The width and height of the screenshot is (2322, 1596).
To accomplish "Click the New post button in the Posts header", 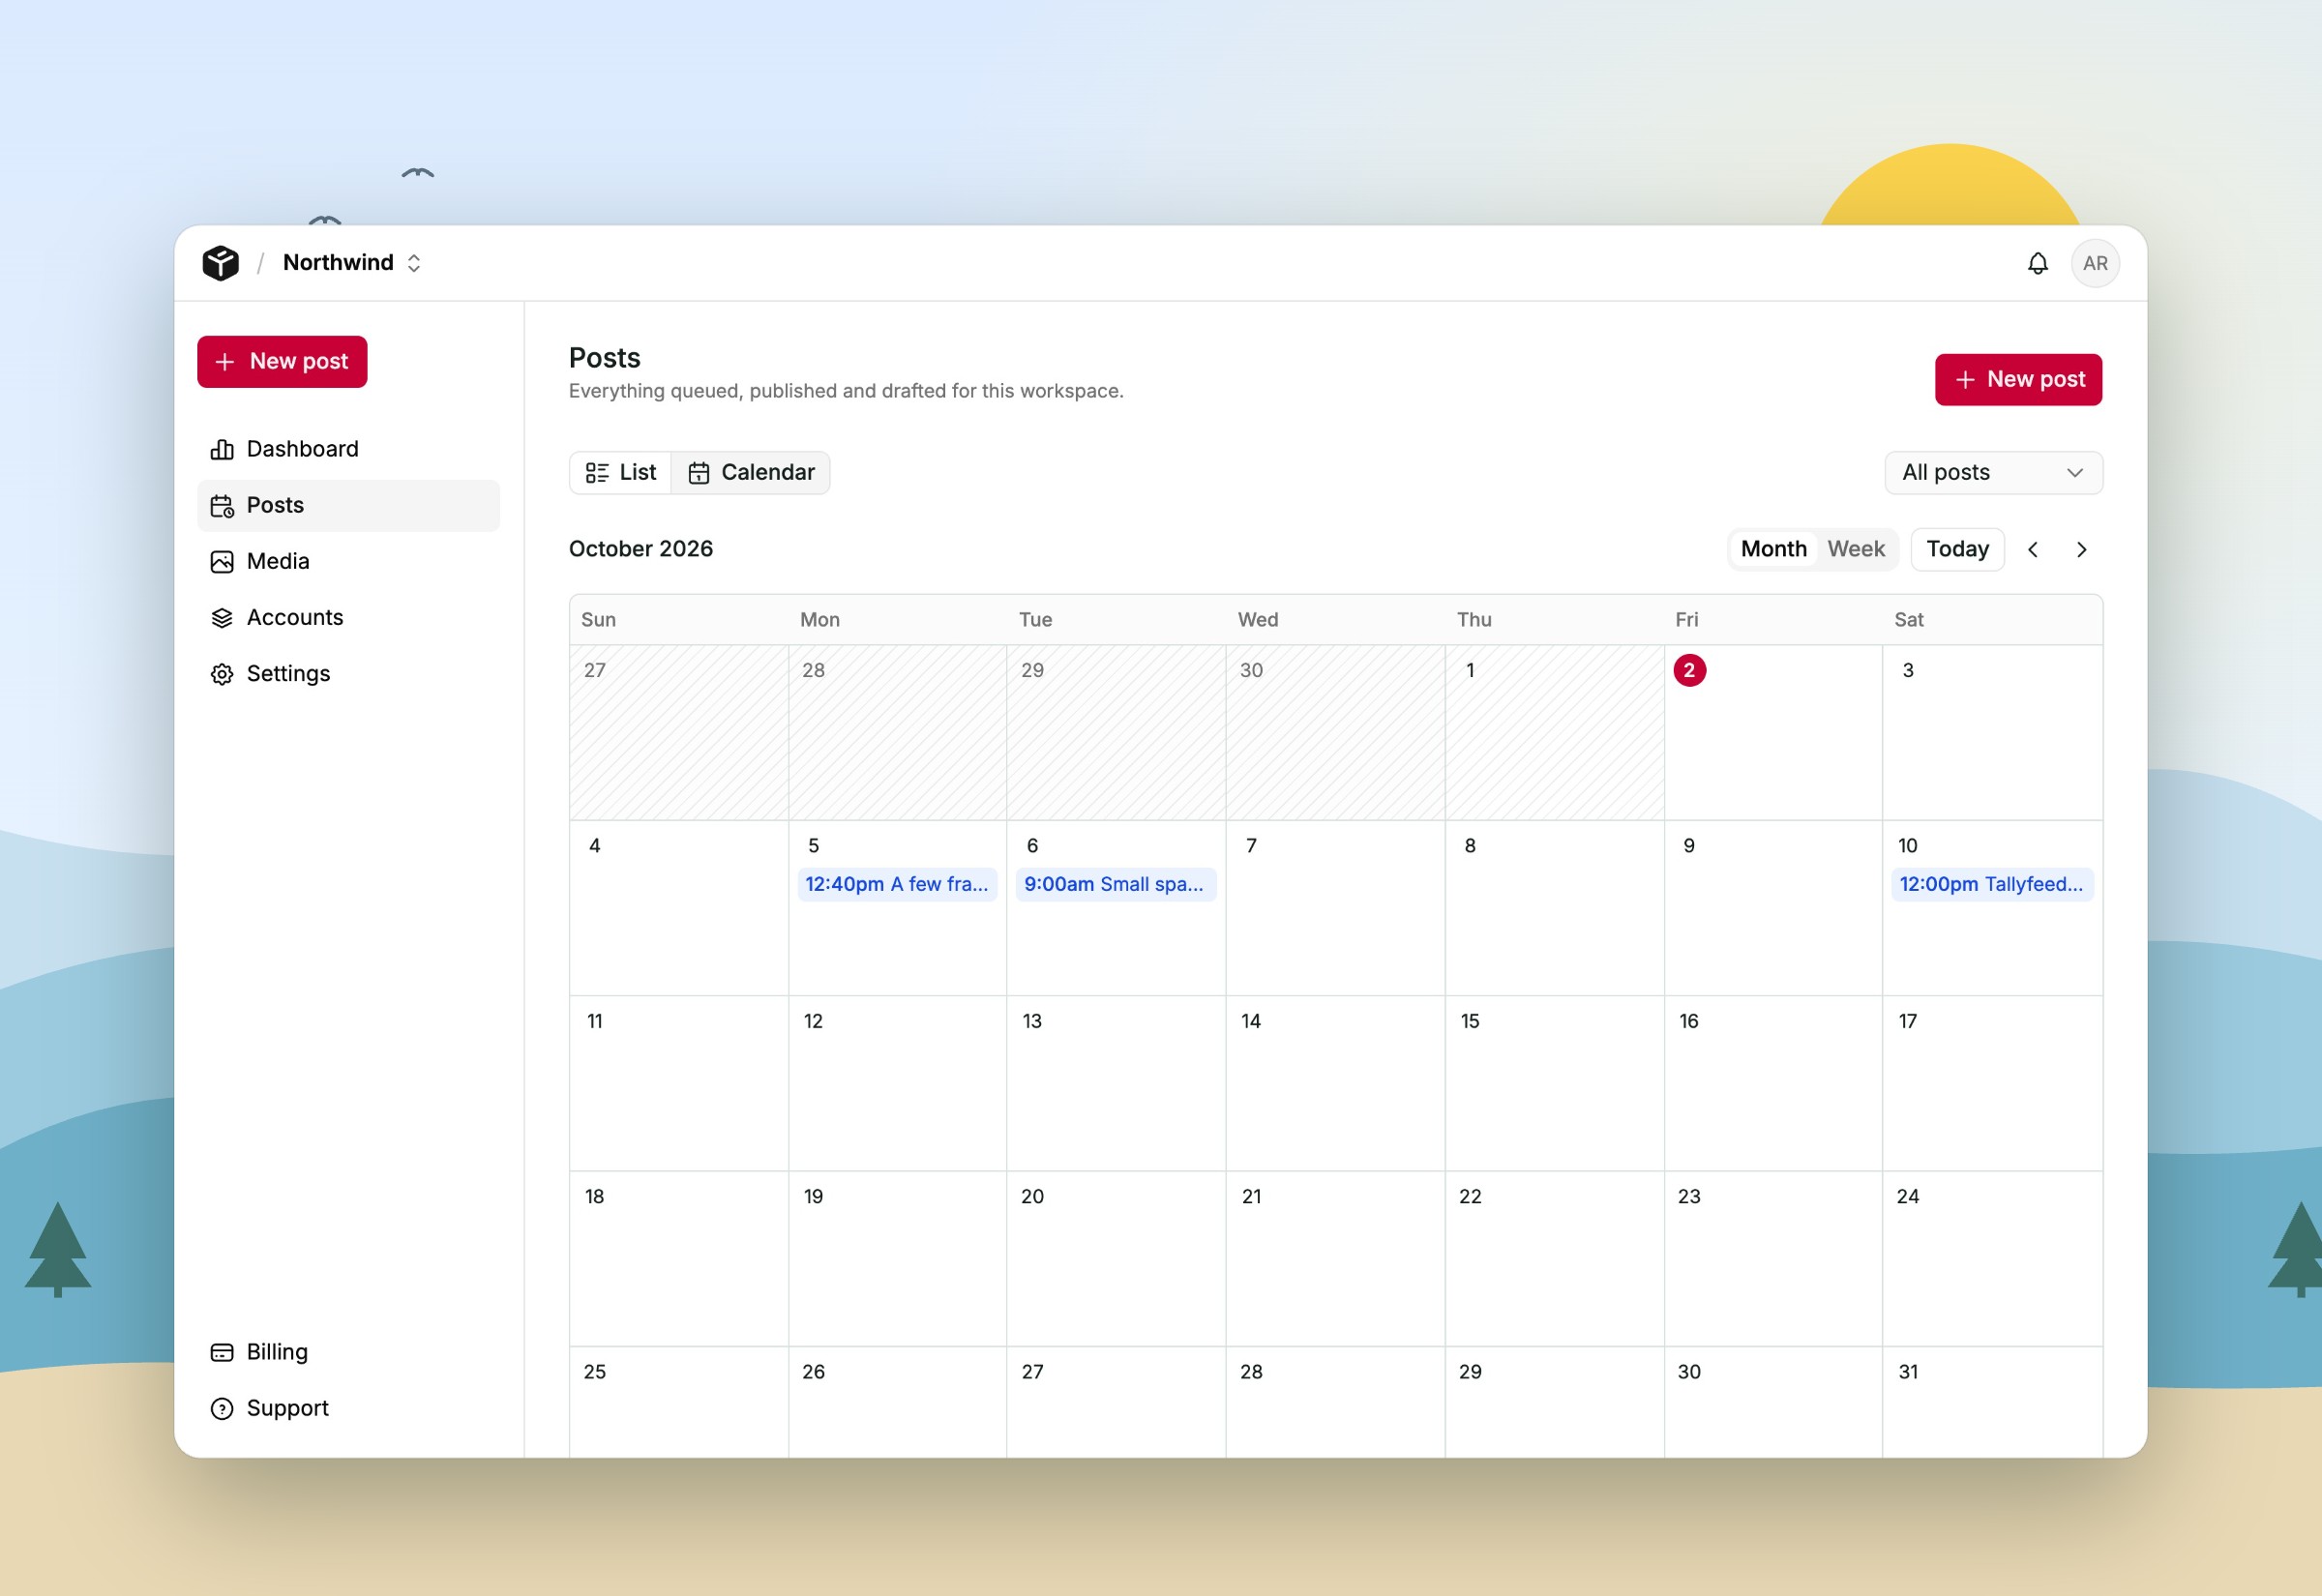I will point(2018,379).
